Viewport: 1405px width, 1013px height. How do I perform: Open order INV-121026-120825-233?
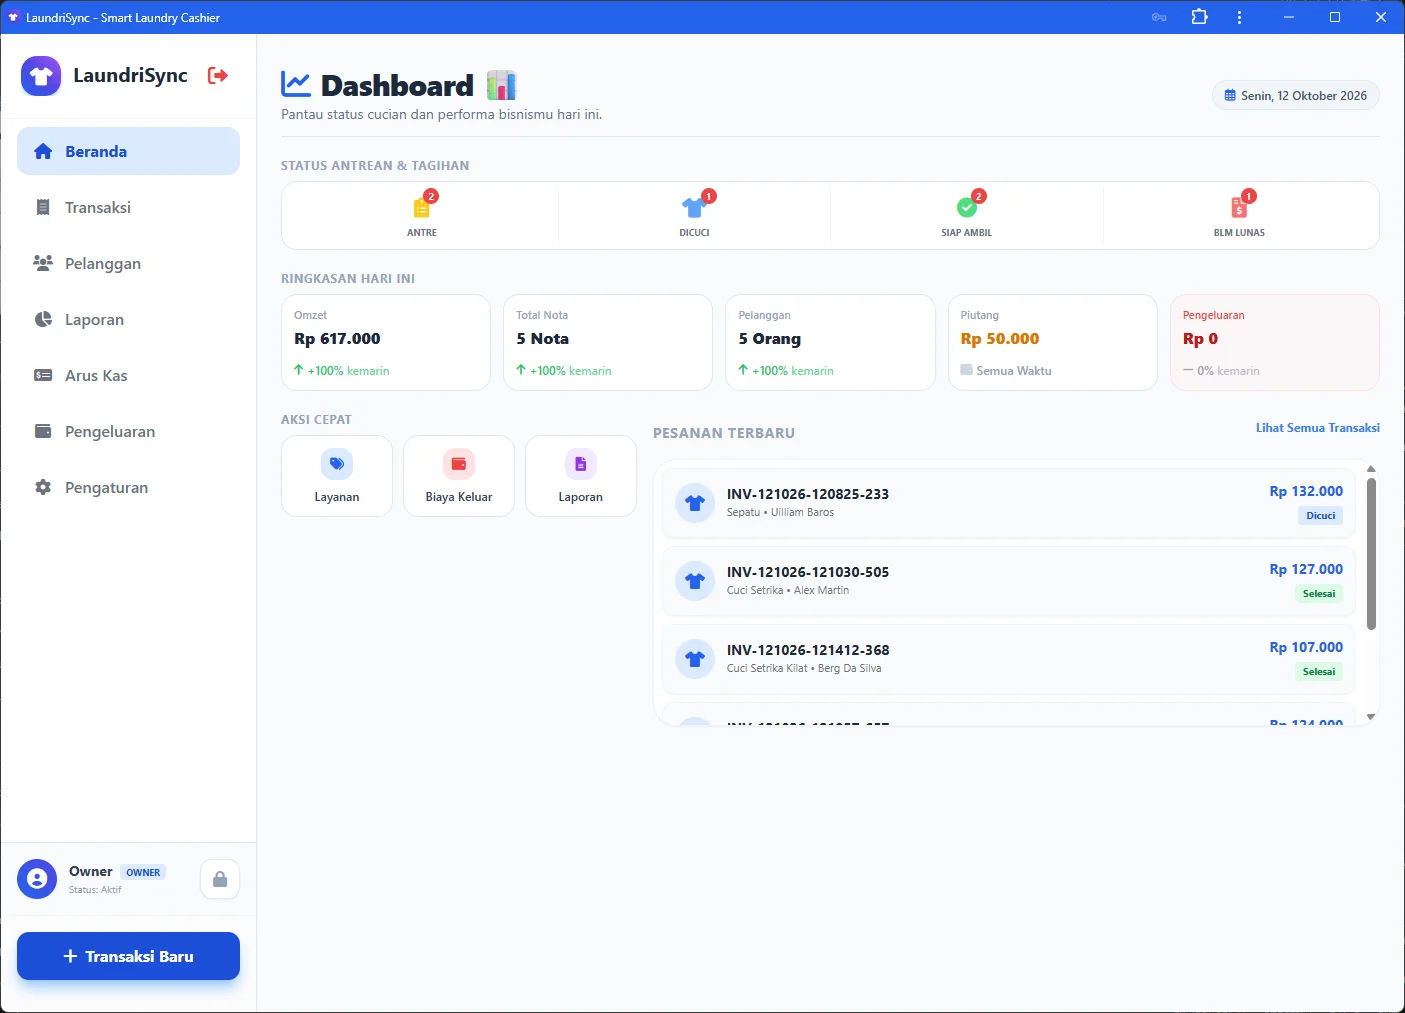(x=1009, y=503)
